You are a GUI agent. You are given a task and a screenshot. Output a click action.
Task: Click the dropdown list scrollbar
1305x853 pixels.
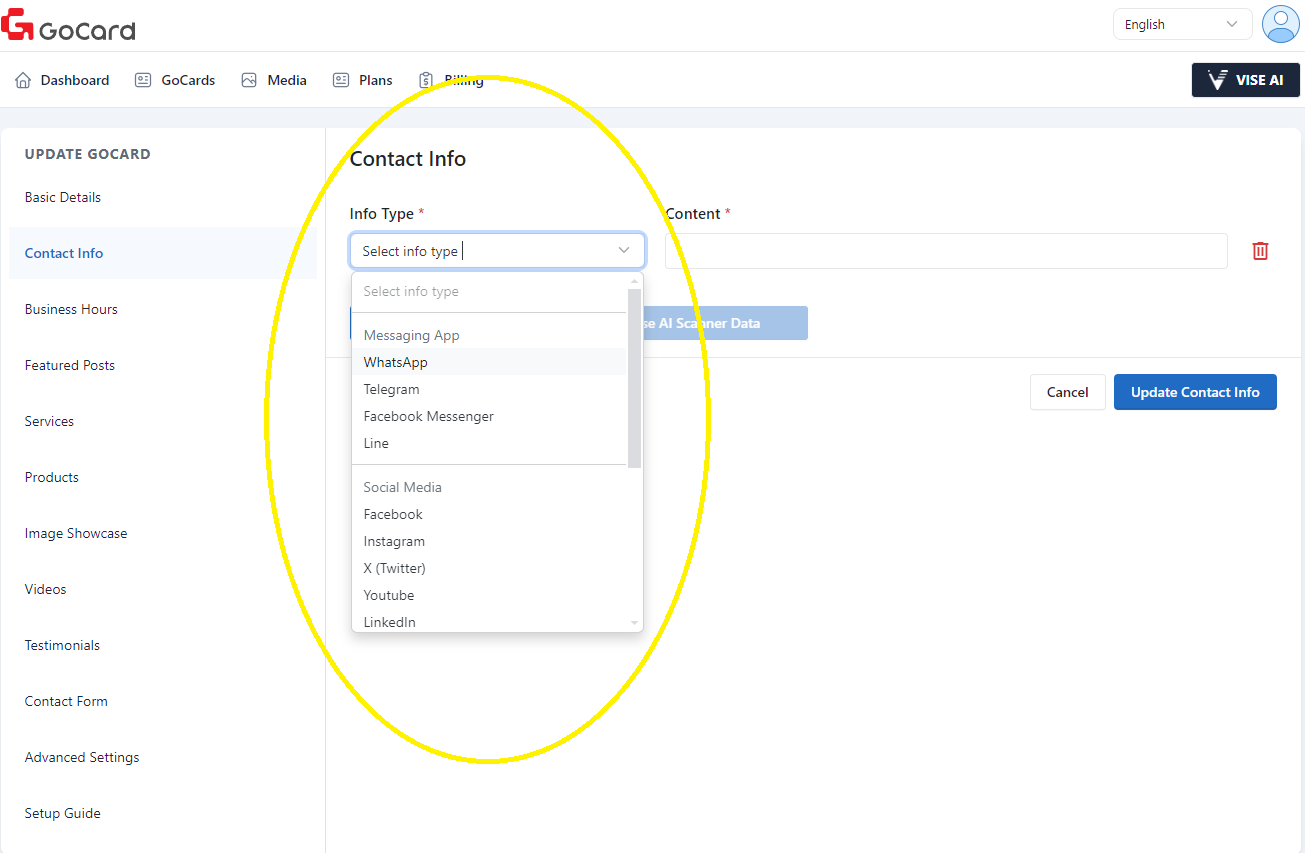tap(634, 378)
